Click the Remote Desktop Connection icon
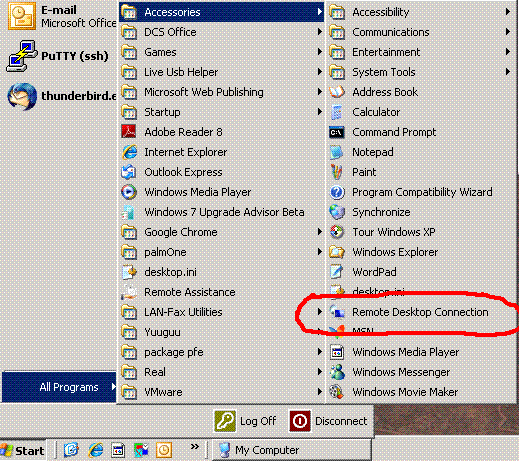This screenshot has height=461, width=519. click(337, 312)
